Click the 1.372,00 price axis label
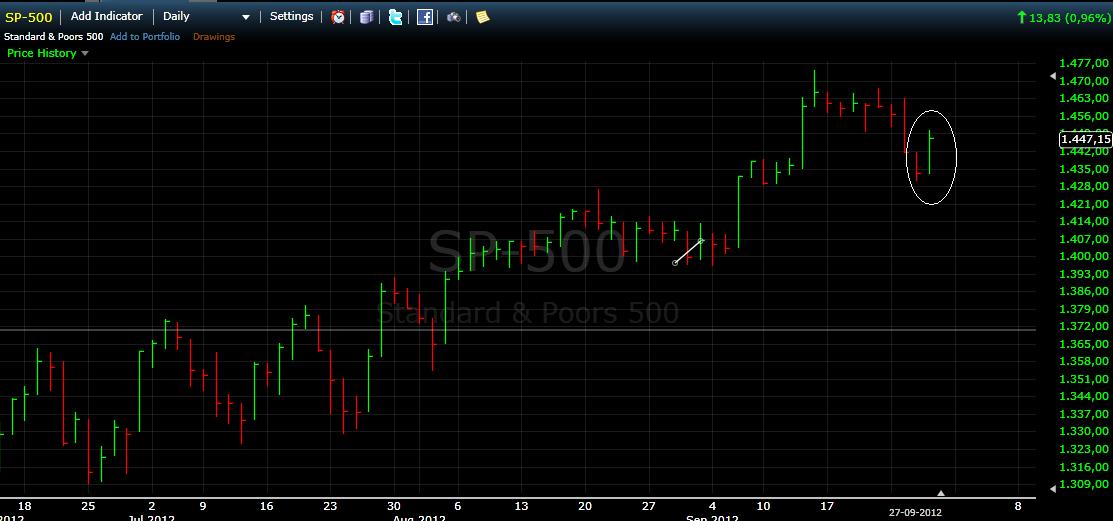Screen dimensions: 1113x521 click(x=1083, y=326)
